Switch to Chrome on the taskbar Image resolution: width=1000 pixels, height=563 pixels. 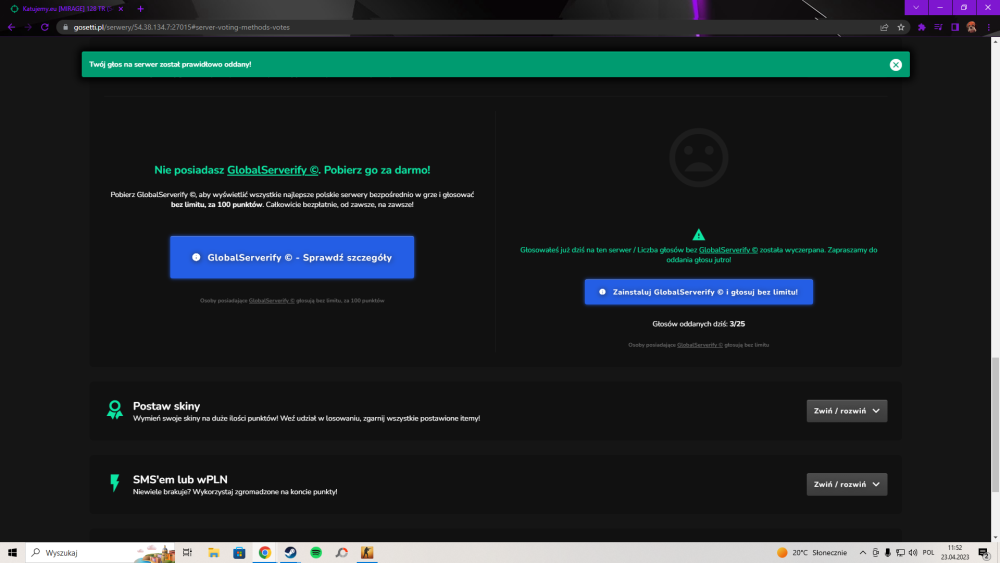coord(265,552)
